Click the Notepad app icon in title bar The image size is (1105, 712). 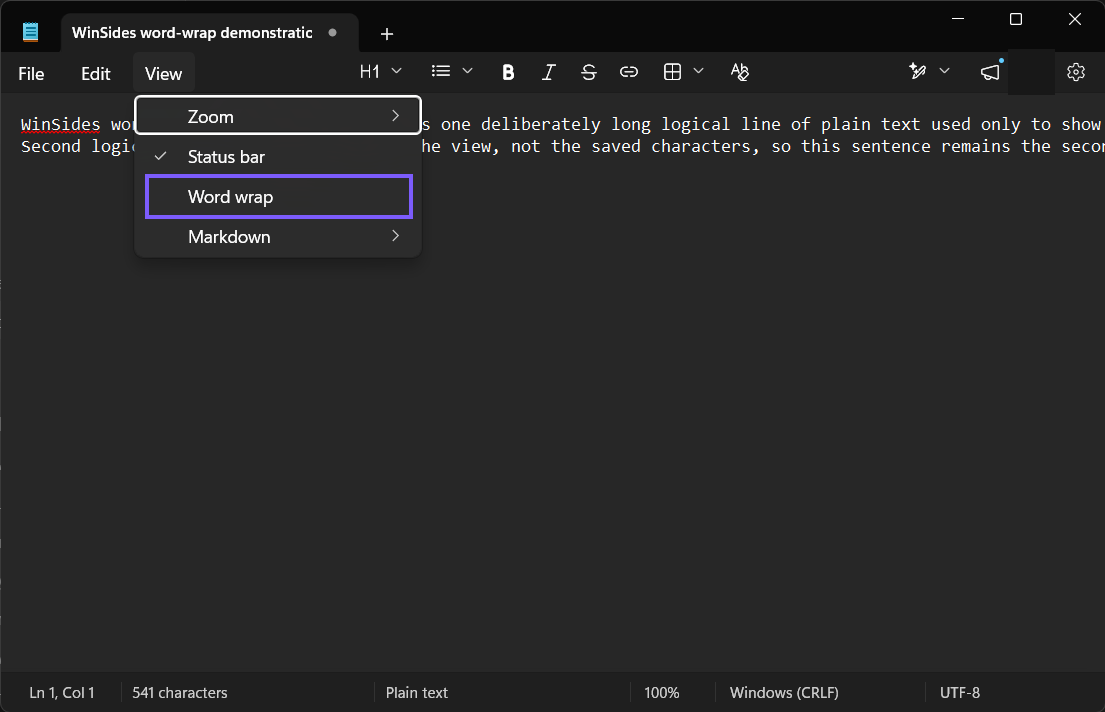pyautogui.click(x=30, y=32)
